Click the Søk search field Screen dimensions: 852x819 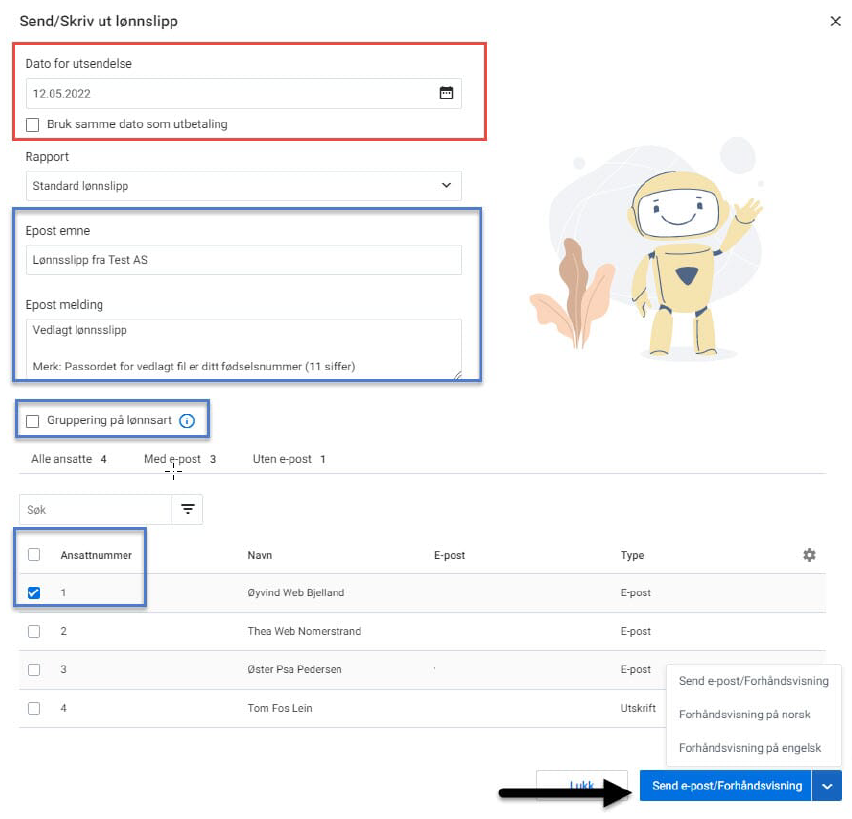(x=96, y=509)
